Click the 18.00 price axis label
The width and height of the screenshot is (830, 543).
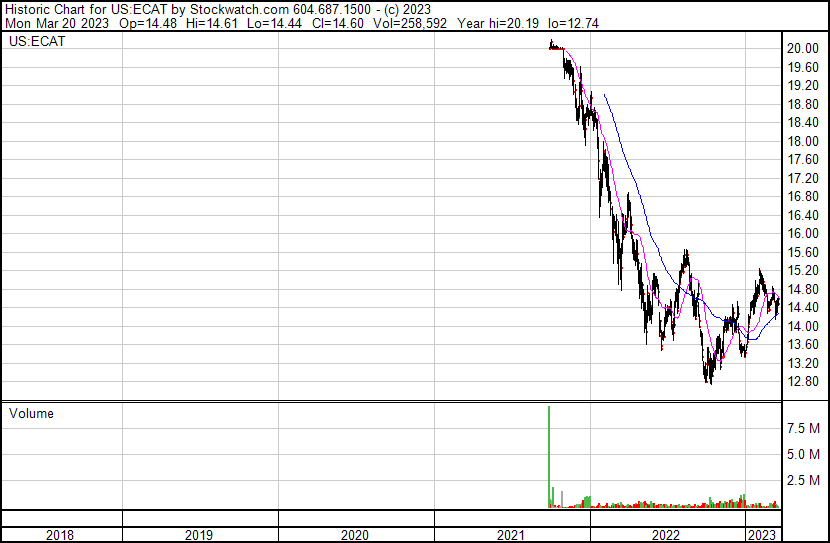tap(803, 142)
